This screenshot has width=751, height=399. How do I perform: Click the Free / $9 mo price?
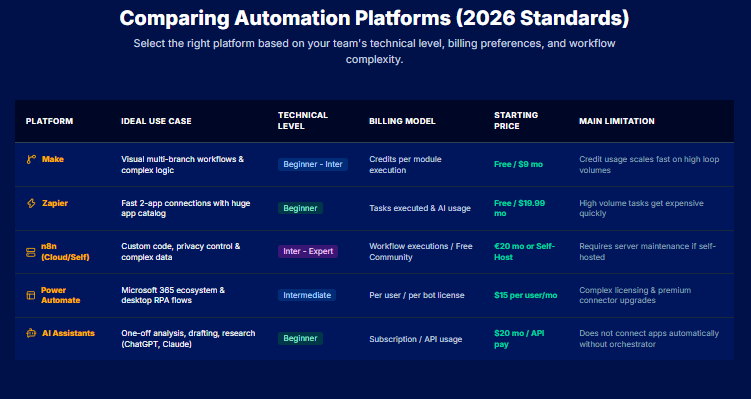pos(518,164)
